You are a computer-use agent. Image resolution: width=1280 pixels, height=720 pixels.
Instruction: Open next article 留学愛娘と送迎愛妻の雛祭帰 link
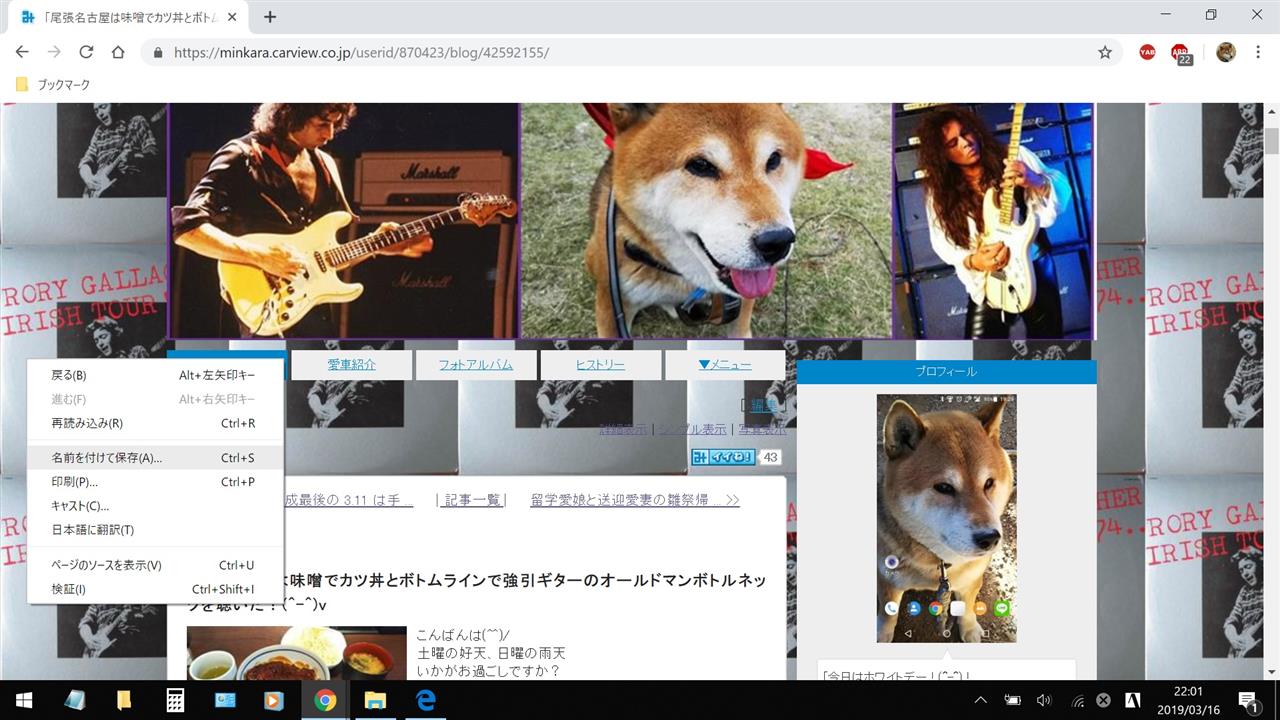click(x=634, y=500)
